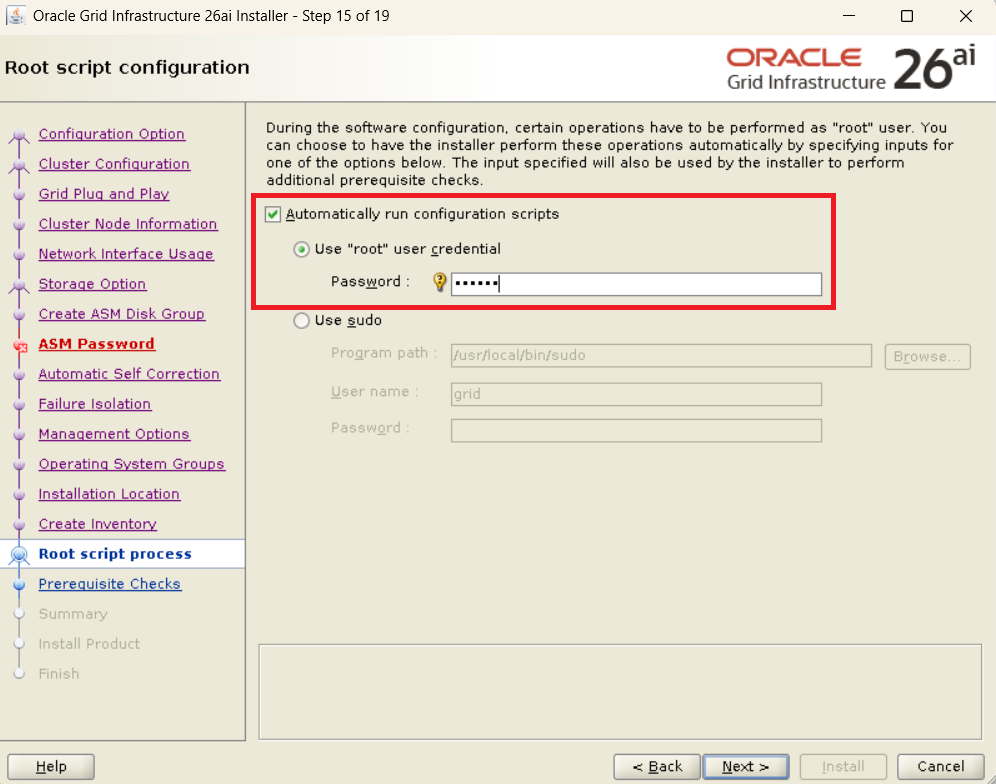Click the ASM Password error step icon
This screenshot has width=996, height=784.
click(x=19, y=345)
